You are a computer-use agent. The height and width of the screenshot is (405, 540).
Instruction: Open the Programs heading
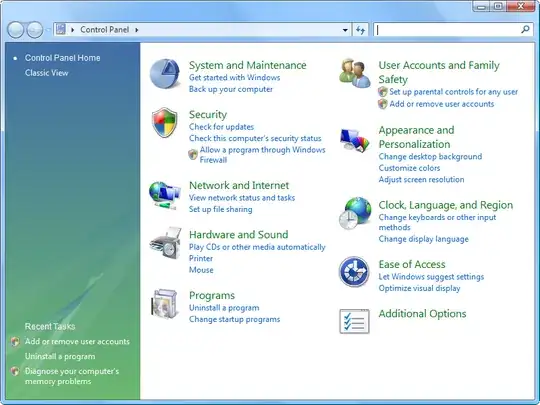tap(212, 295)
